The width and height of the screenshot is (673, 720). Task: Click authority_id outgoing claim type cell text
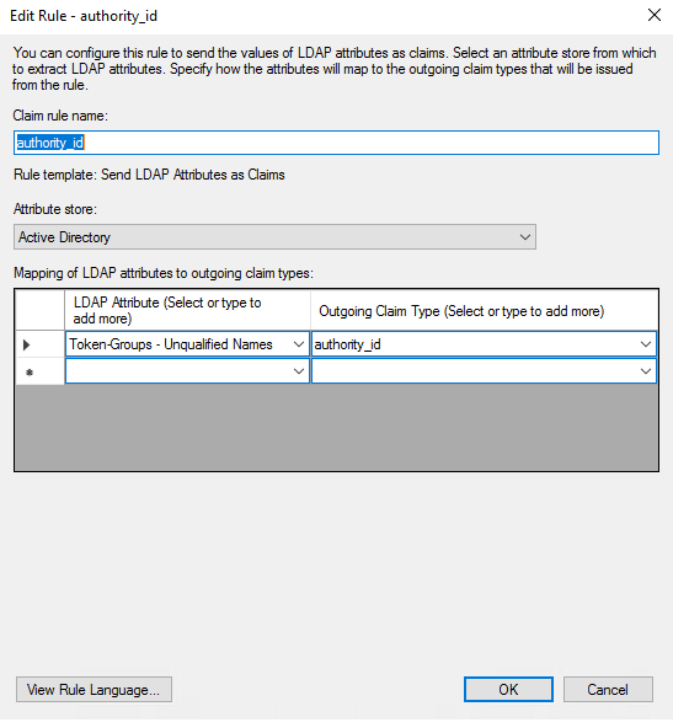tap(349, 345)
